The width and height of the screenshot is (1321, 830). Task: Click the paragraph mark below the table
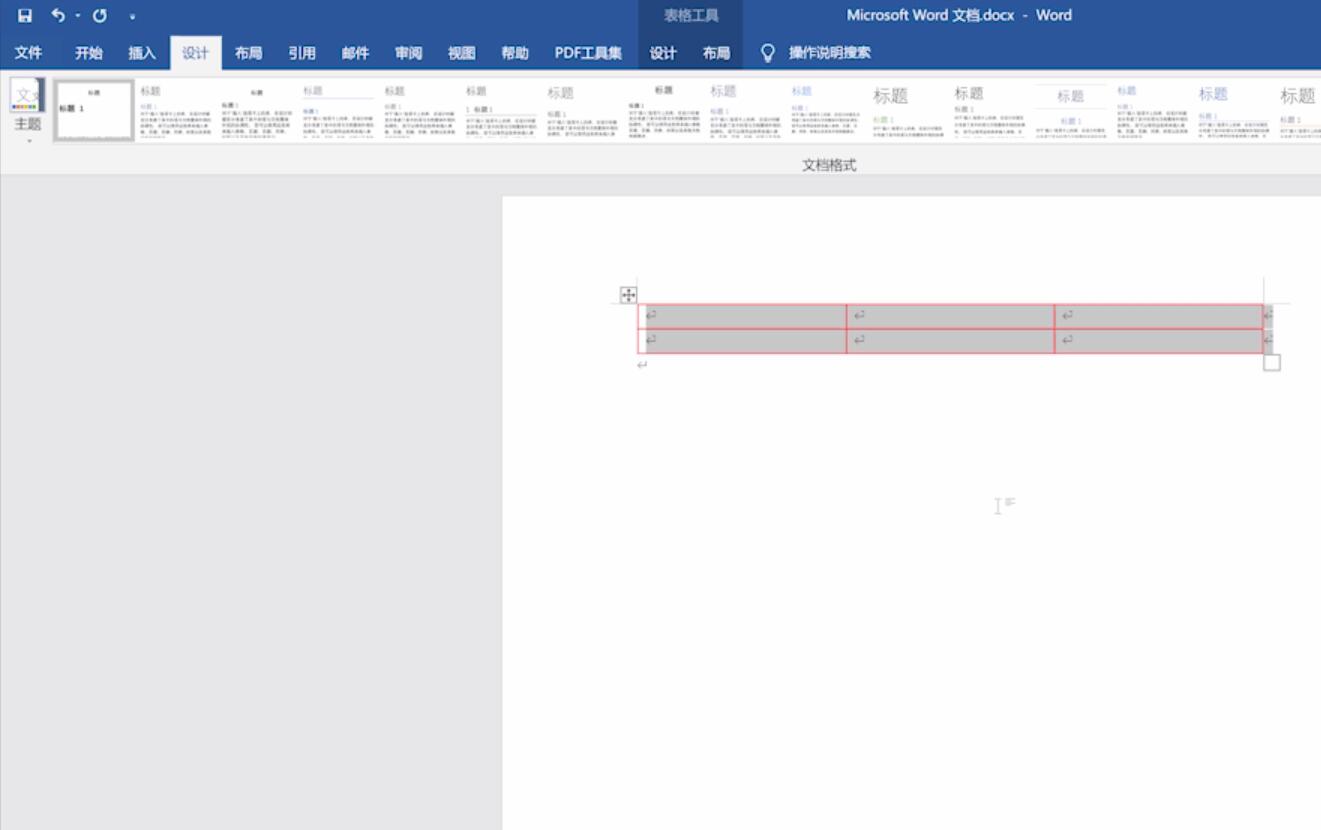click(x=642, y=365)
